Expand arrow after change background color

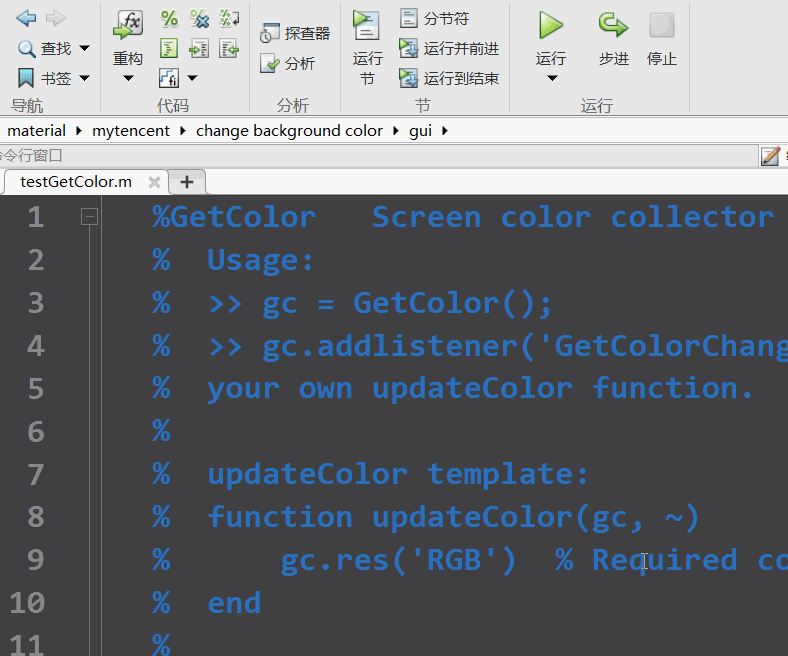tap(396, 131)
